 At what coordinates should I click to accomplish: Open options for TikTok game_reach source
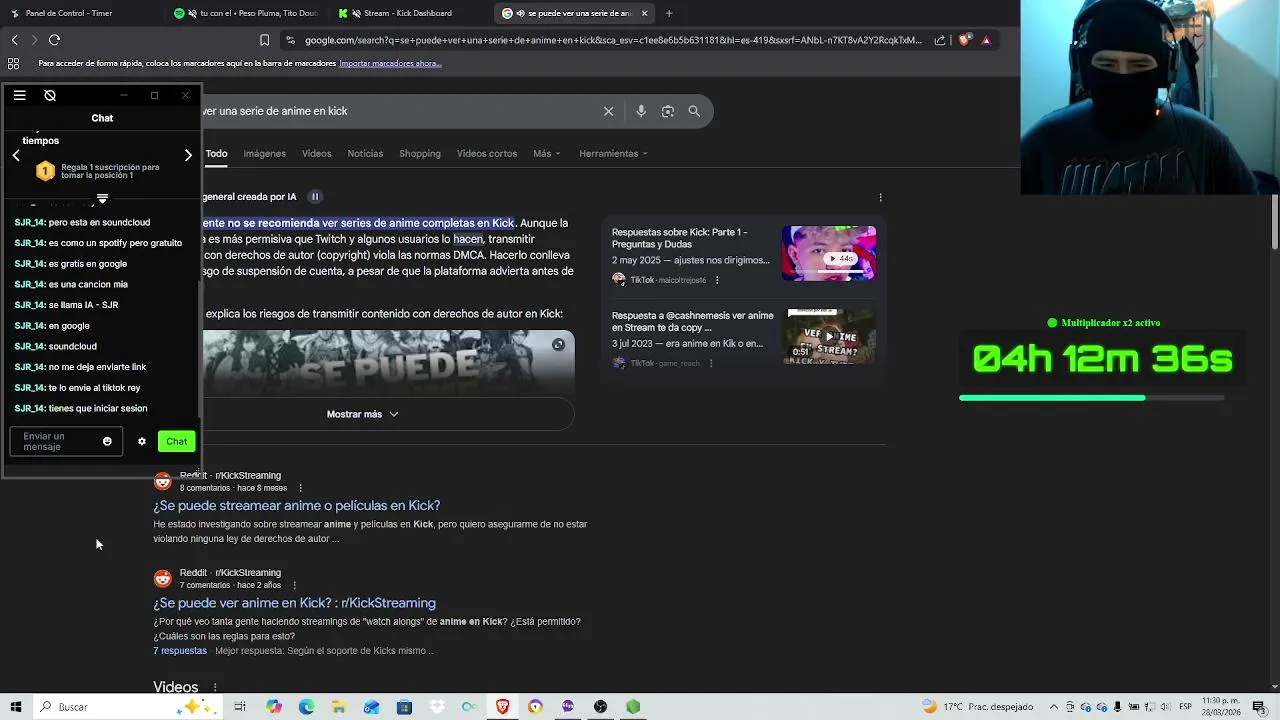pos(710,363)
